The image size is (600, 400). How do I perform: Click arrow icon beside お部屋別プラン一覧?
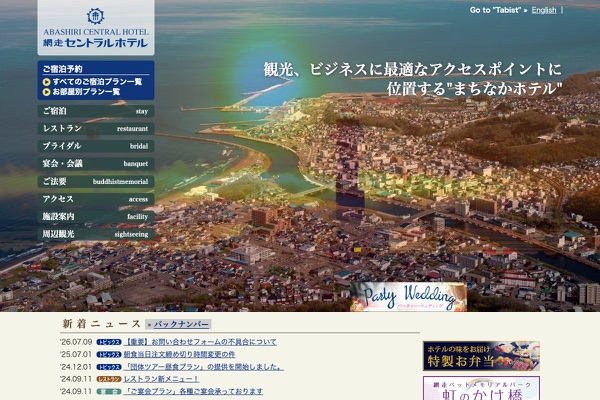[x=47, y=92]
